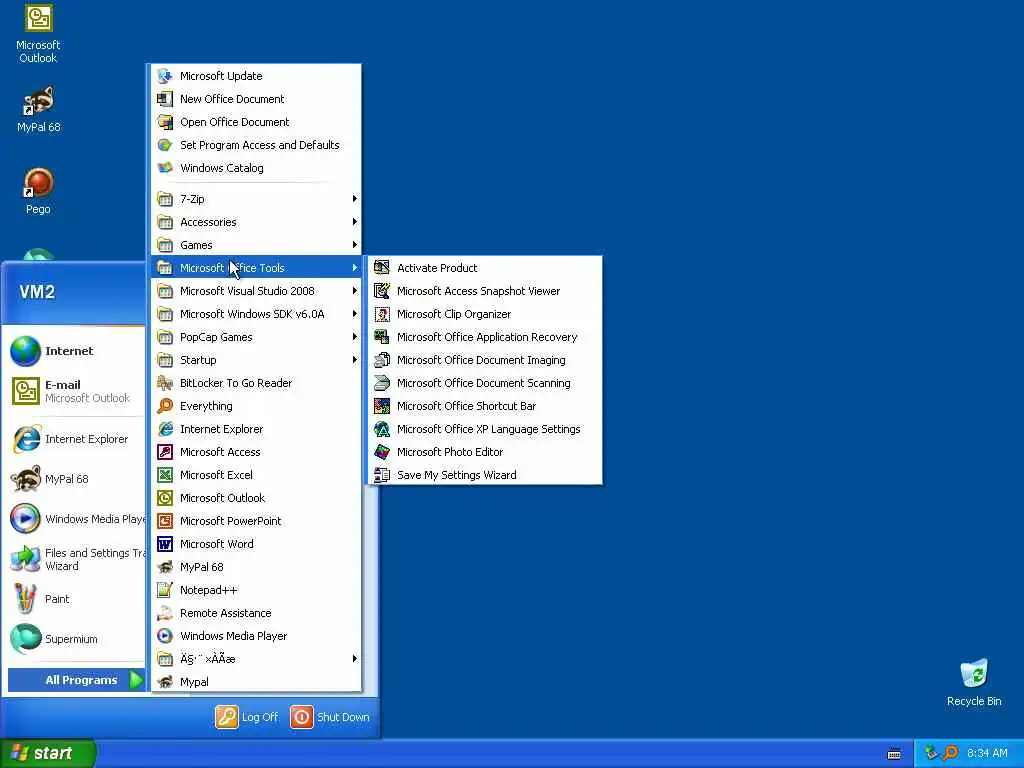Viewport: 1024px width, 768px height.
Task: Select the Pego desktop icon
Action: [x=39, y=191]
